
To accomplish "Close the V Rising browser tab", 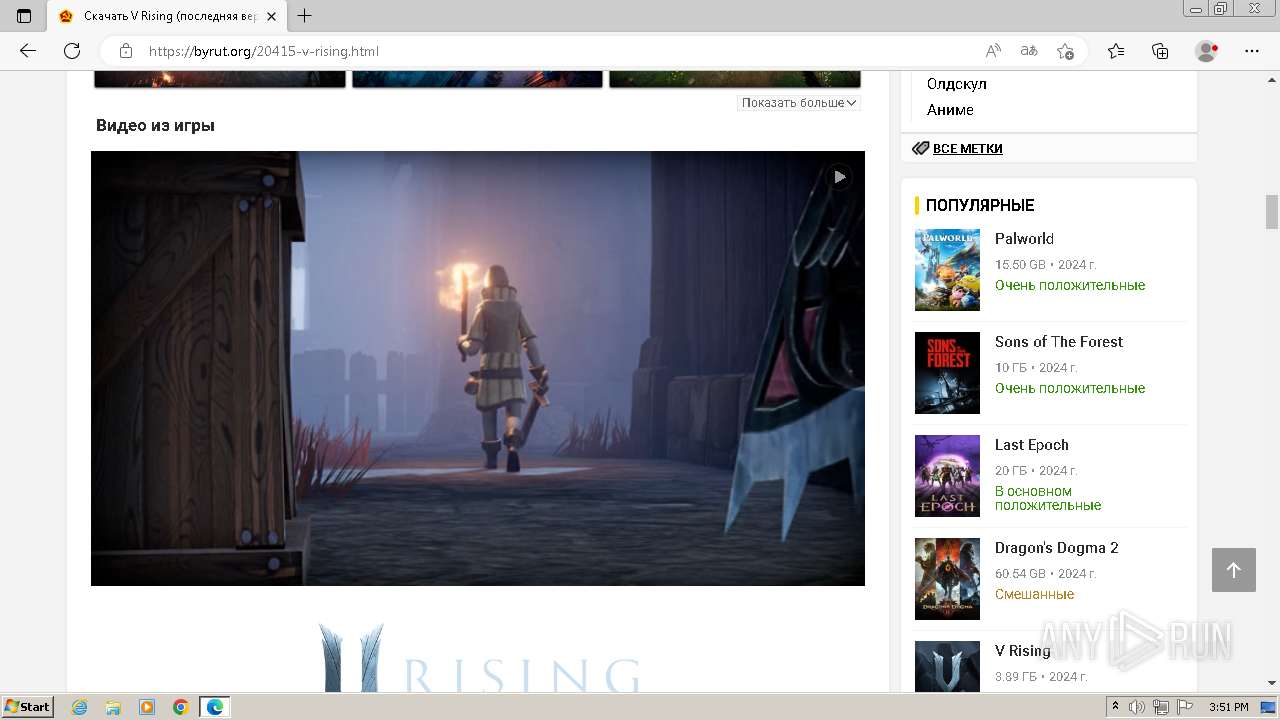I will (271, 16).
